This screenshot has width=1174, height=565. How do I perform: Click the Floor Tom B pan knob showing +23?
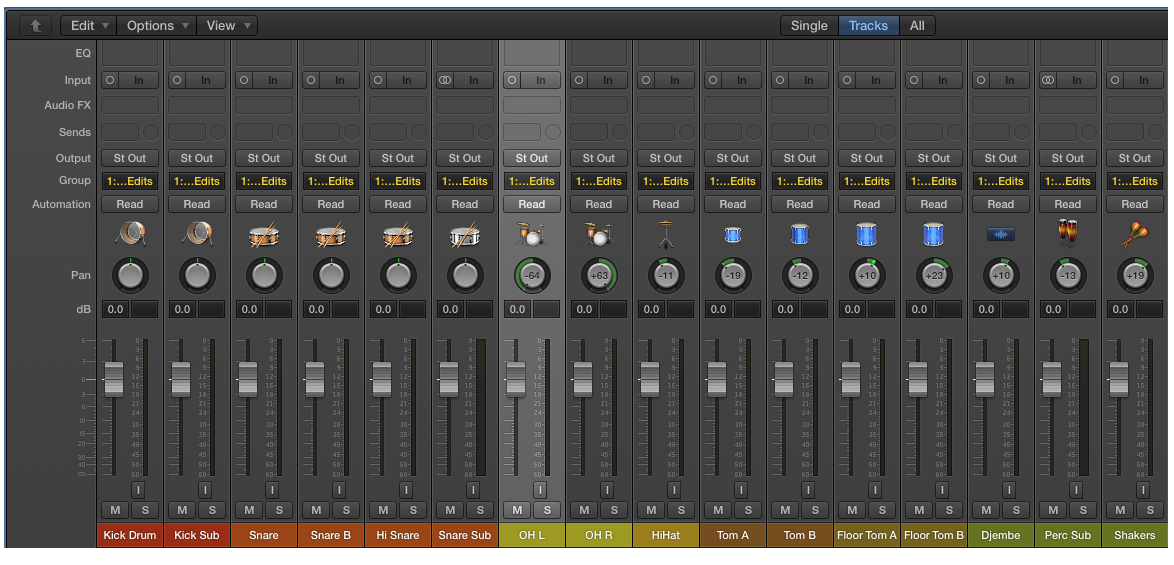(934, 276)
